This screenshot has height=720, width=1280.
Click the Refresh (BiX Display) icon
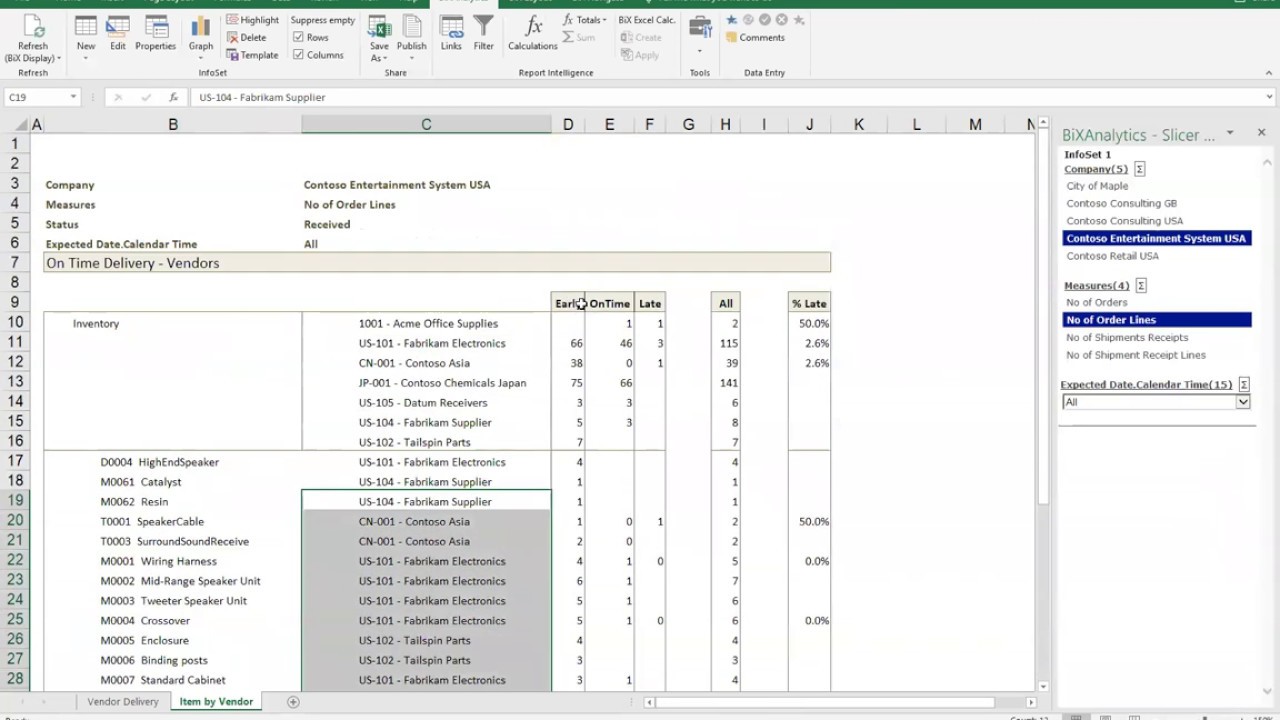coord(33,39)
